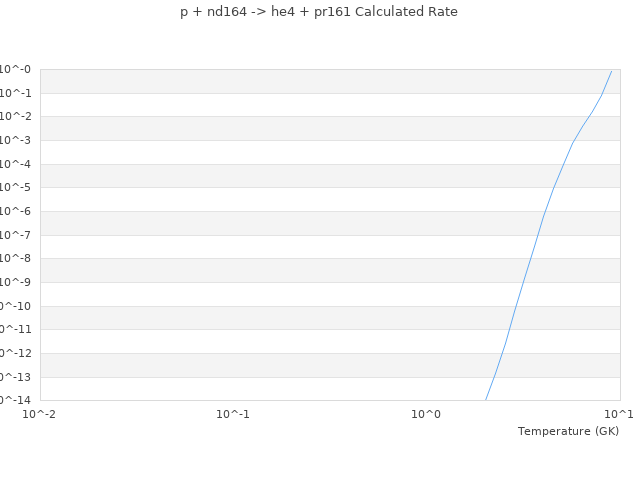Click the 10^-1 y-axis tick label
Screen dimensions: 640x480
click(x=15, y=93)
